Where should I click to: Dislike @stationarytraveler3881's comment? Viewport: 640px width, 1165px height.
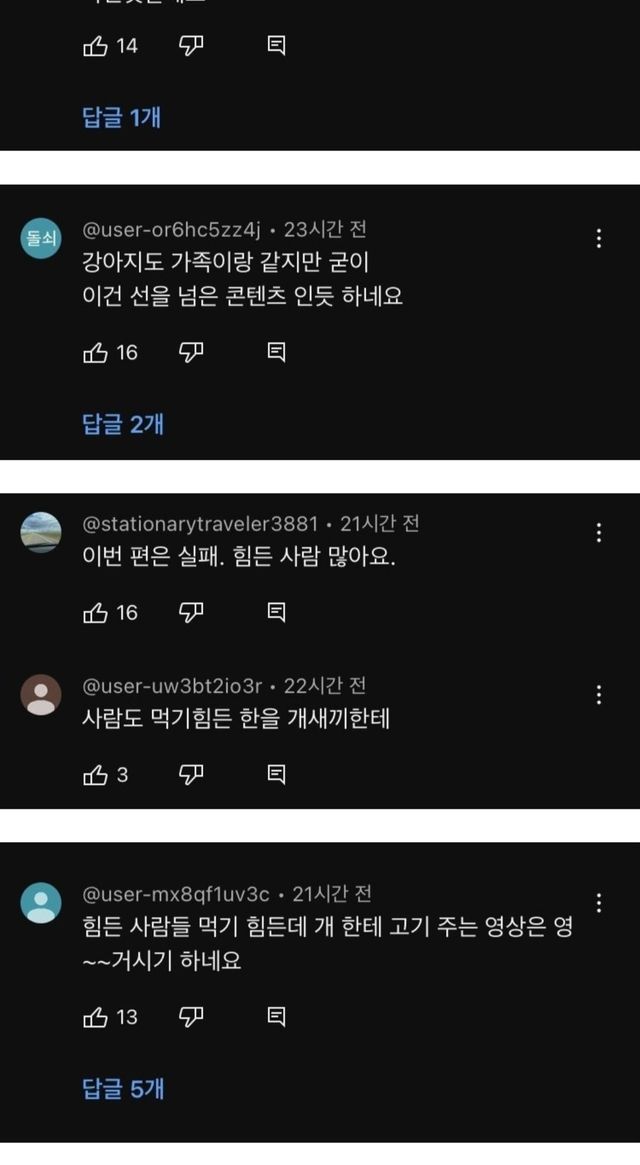point(191,612)
